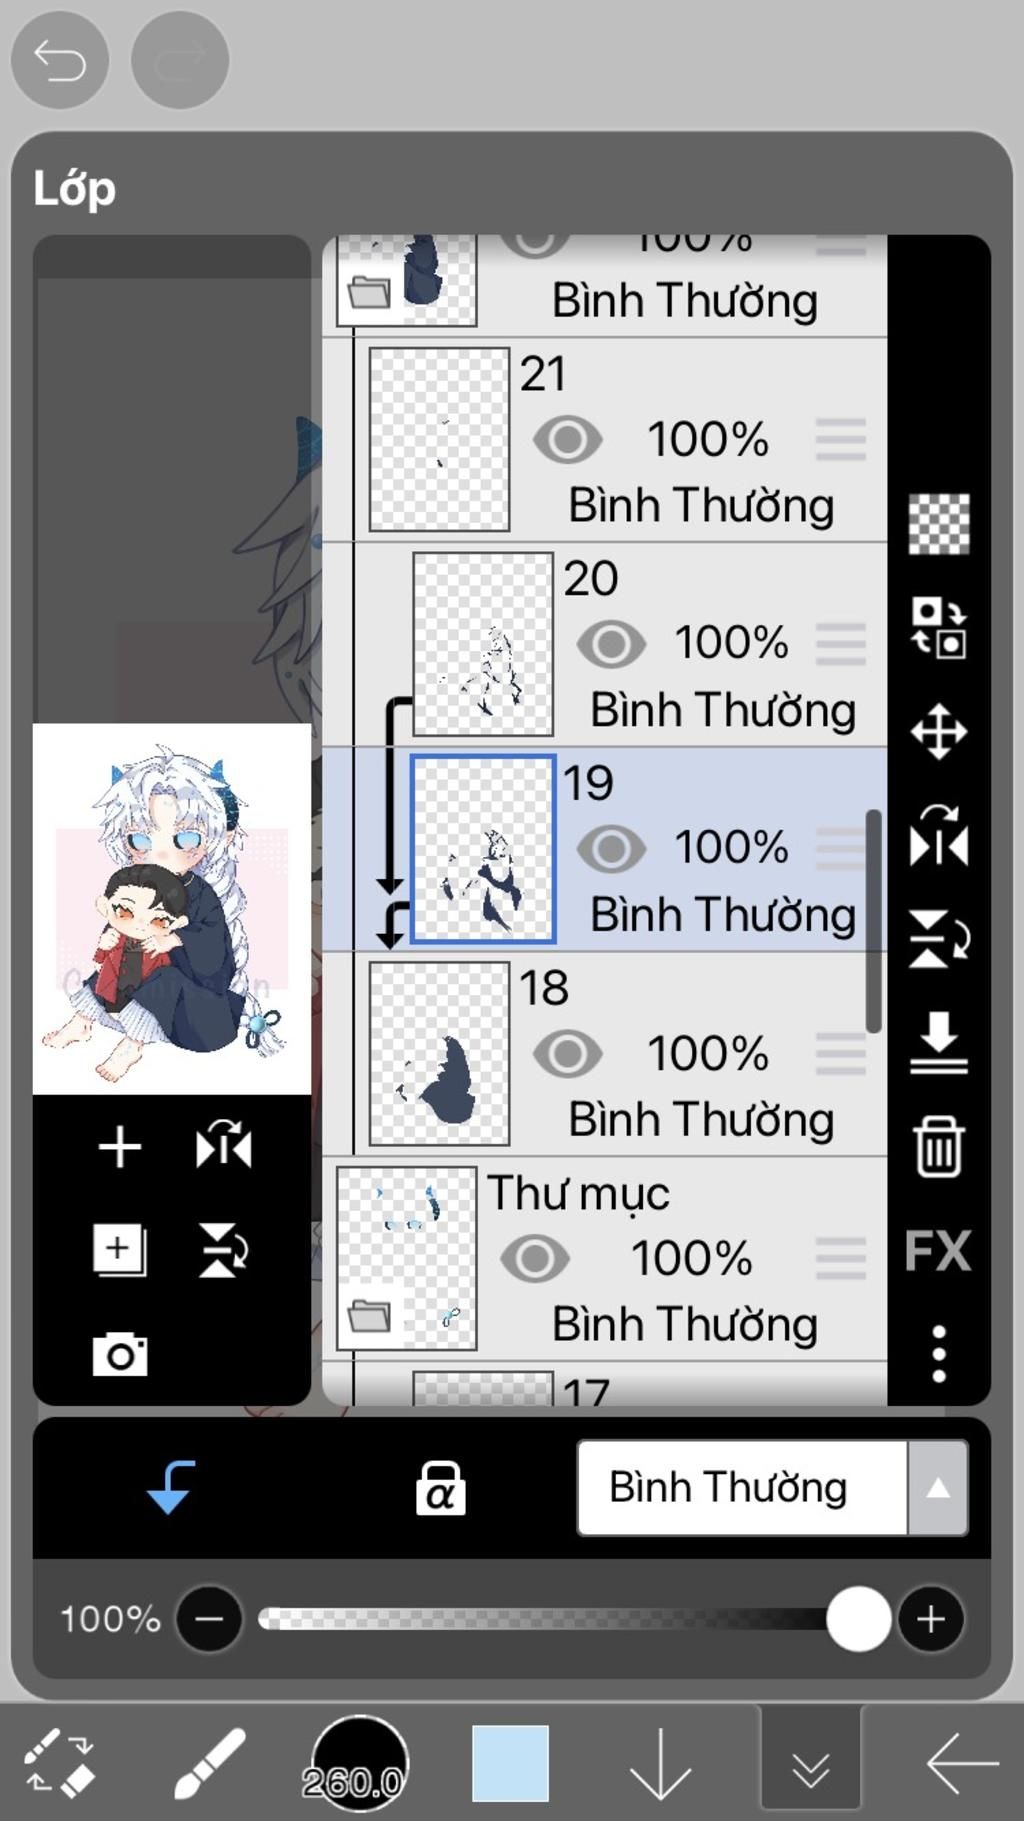This screenshot has width=1024, height=1821.
Task: Select layer 18 in the list
Action: (x=605, y=1054)
